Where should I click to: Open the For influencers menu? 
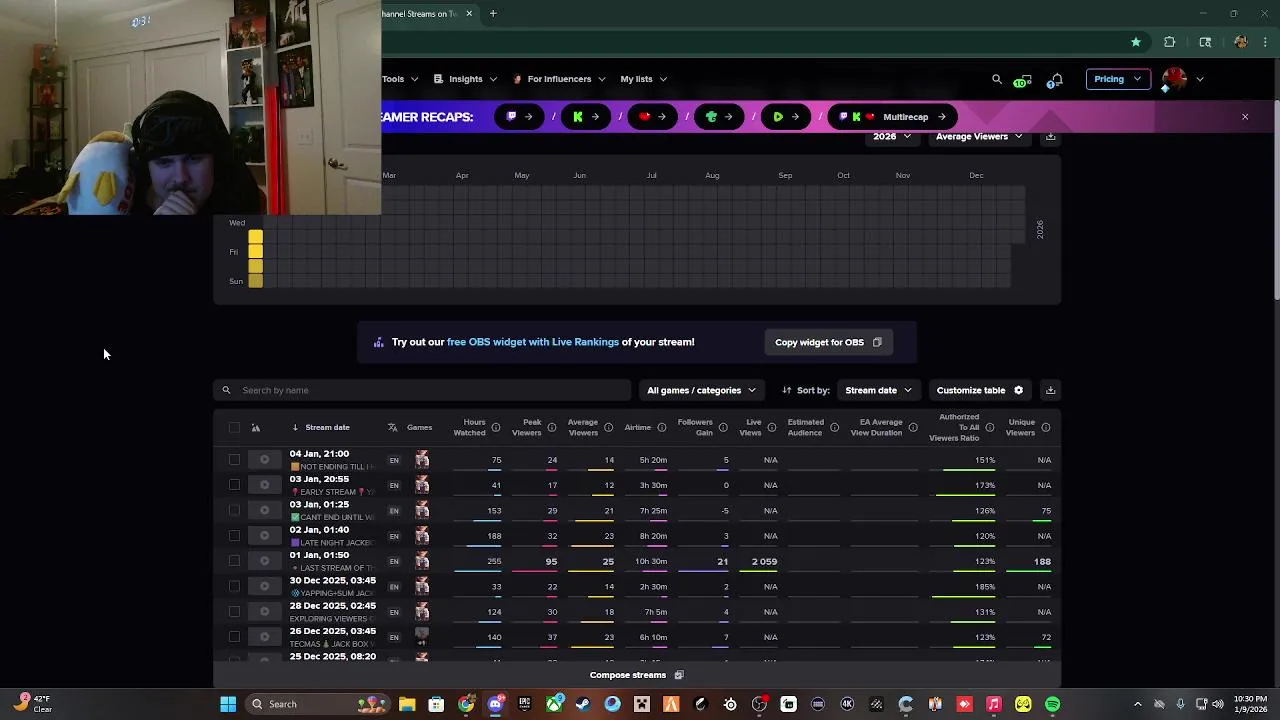click(559, 79)
